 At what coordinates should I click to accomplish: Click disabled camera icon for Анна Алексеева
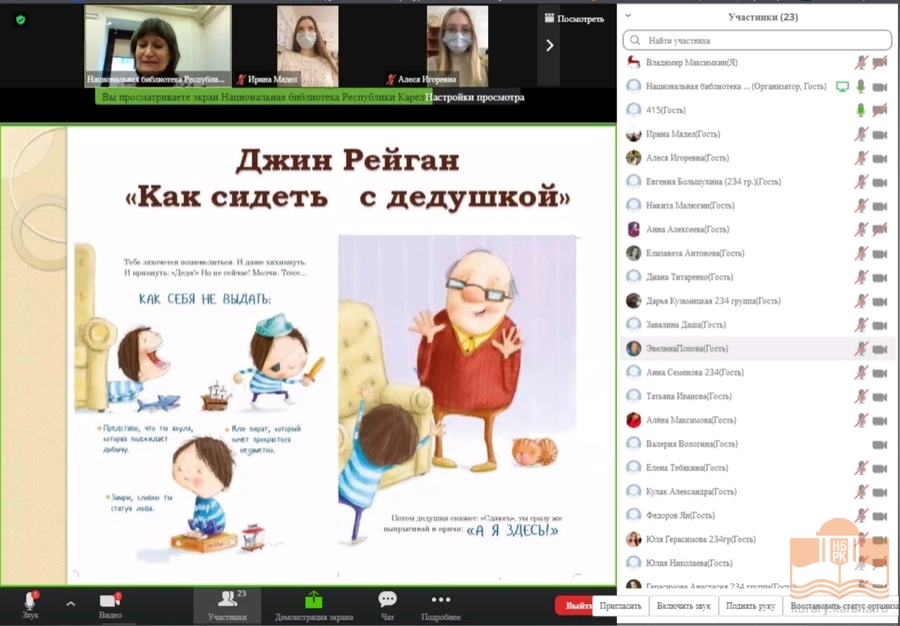pyautogui.click(x=880, y=230)
